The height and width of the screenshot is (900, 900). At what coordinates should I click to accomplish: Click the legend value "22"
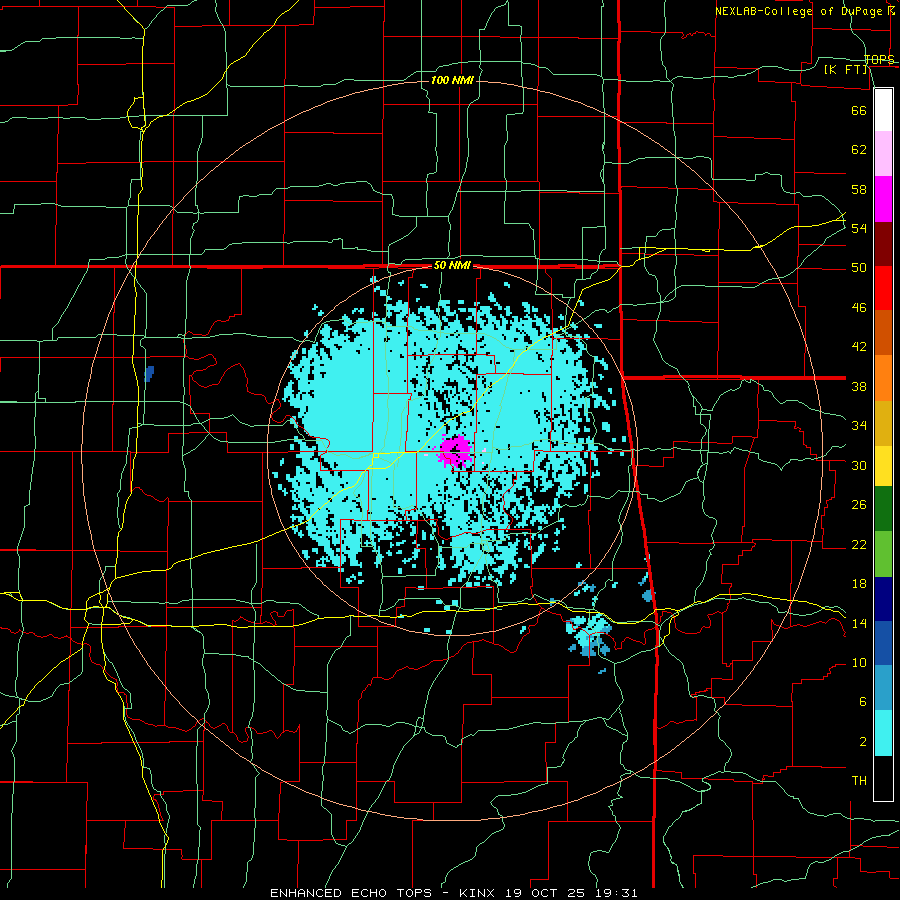pos(859,544)
